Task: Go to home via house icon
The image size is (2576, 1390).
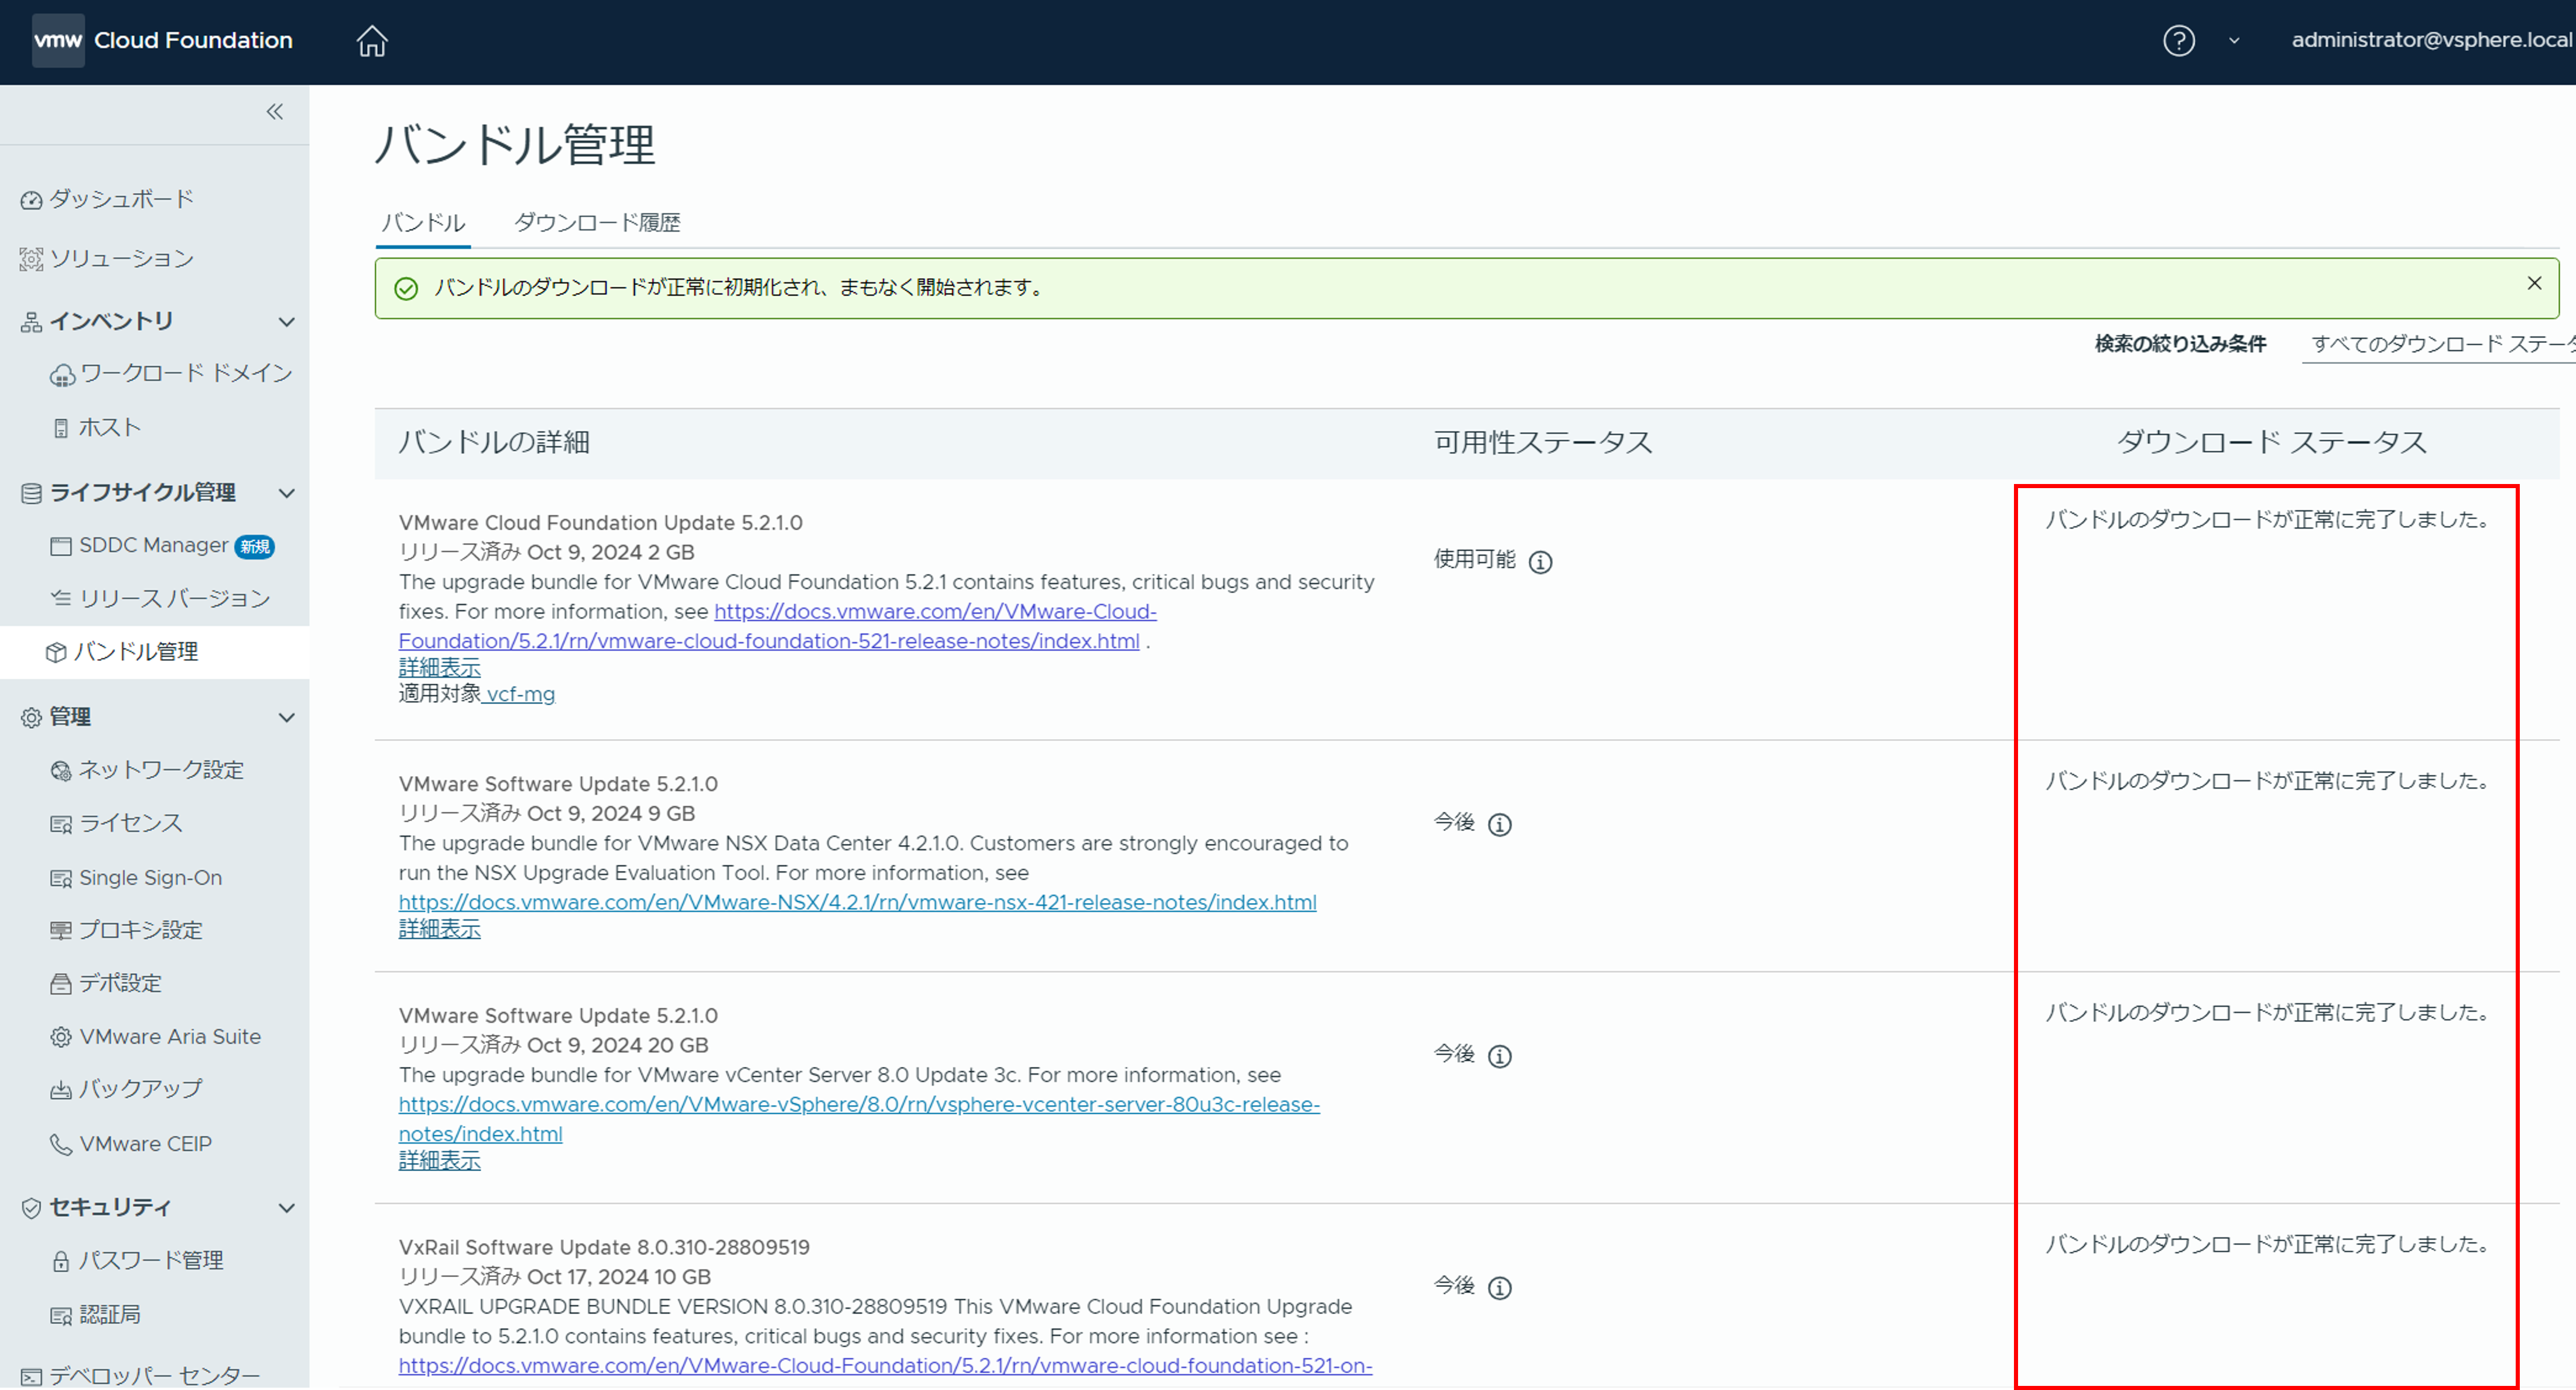Action: point(372,41)
